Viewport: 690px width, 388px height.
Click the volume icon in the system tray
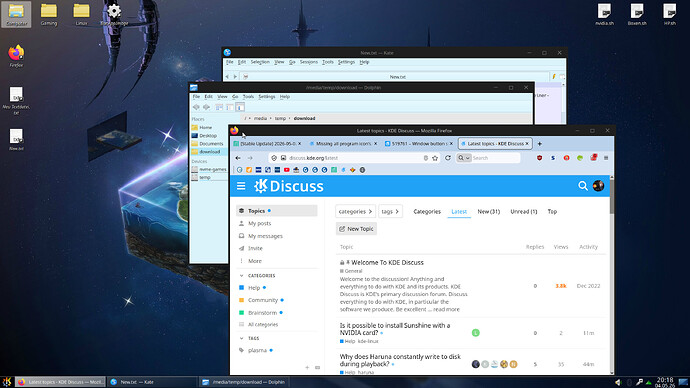click(618, 382)
